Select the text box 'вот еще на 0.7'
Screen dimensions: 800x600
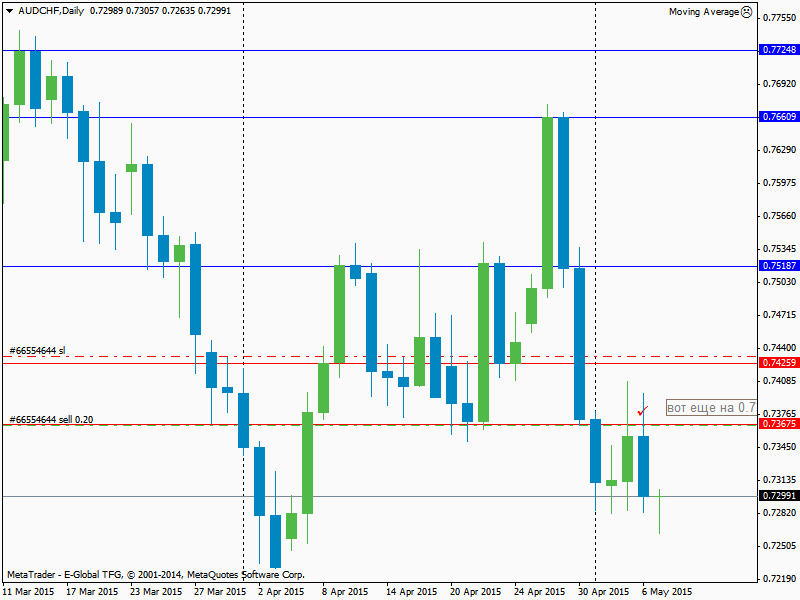point(711,407)
